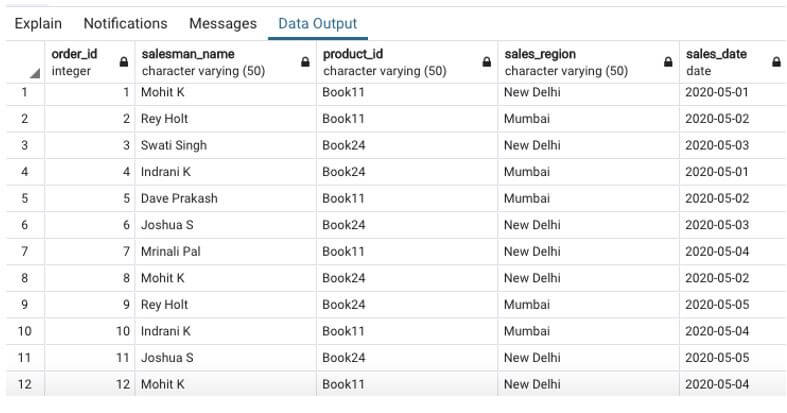Open the Messages tab

[x=222, y=23]
